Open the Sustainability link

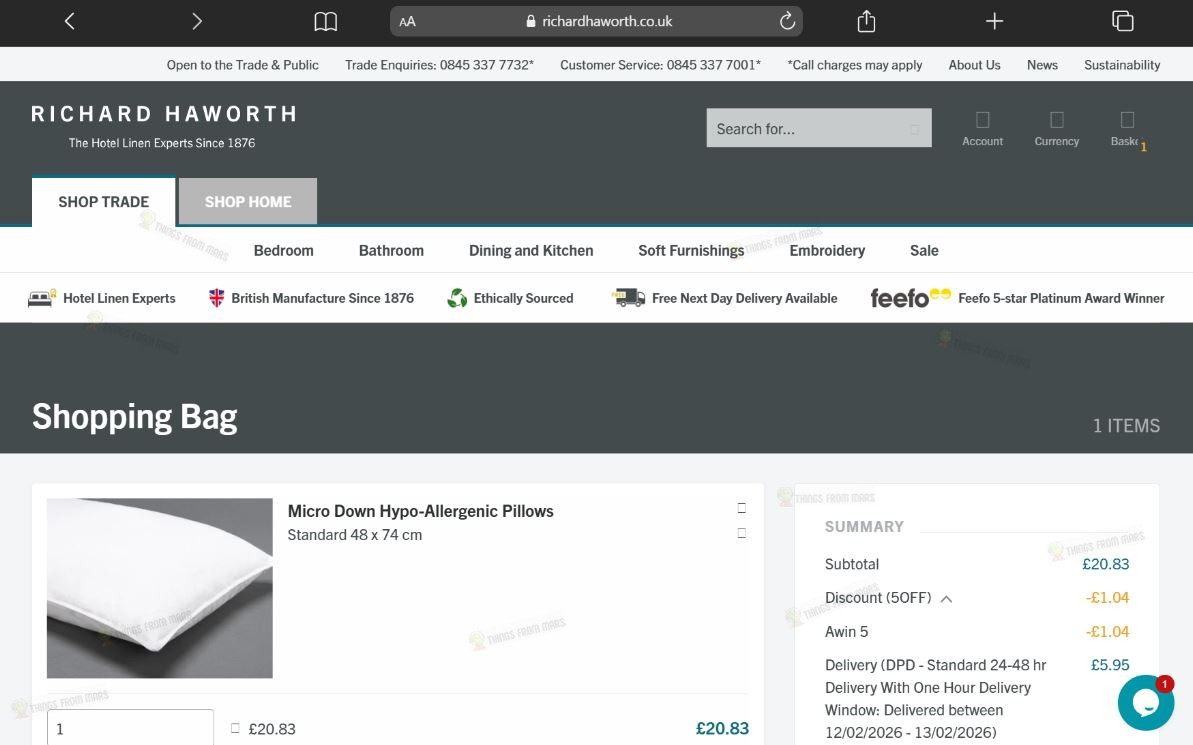[1121, 65]
